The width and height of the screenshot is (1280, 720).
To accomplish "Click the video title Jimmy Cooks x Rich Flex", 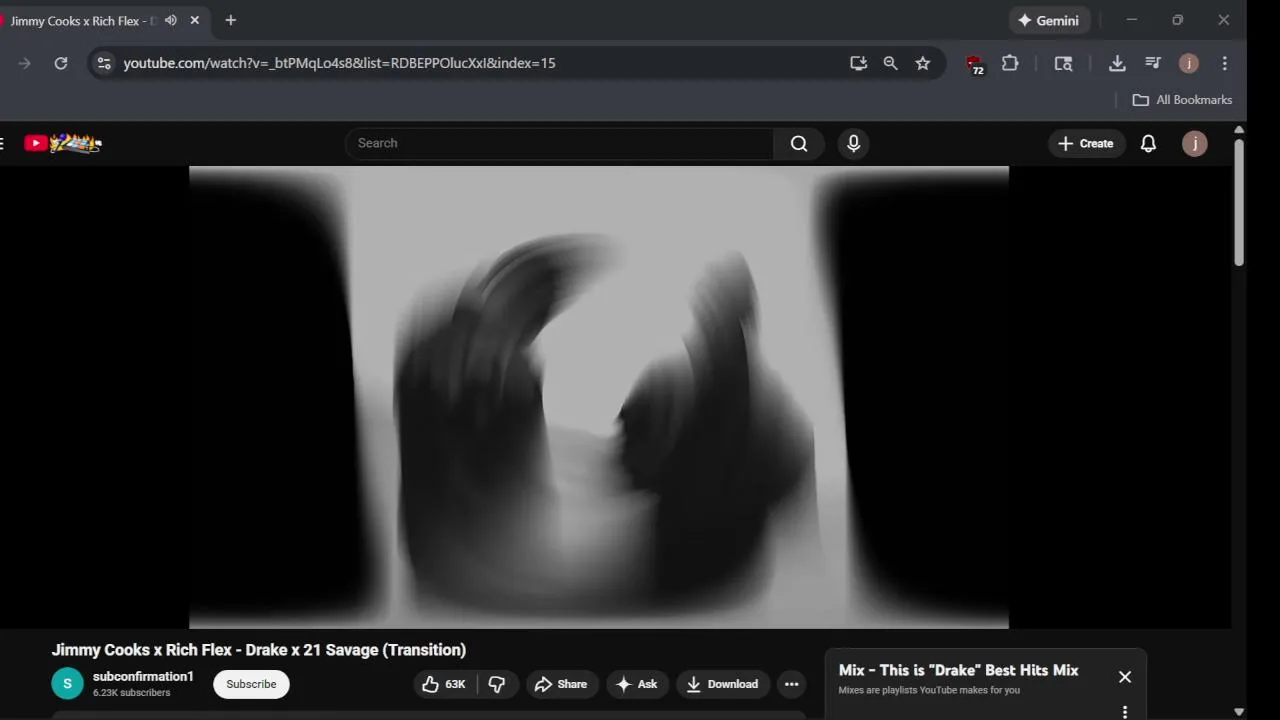I will (x=259, y=650).
